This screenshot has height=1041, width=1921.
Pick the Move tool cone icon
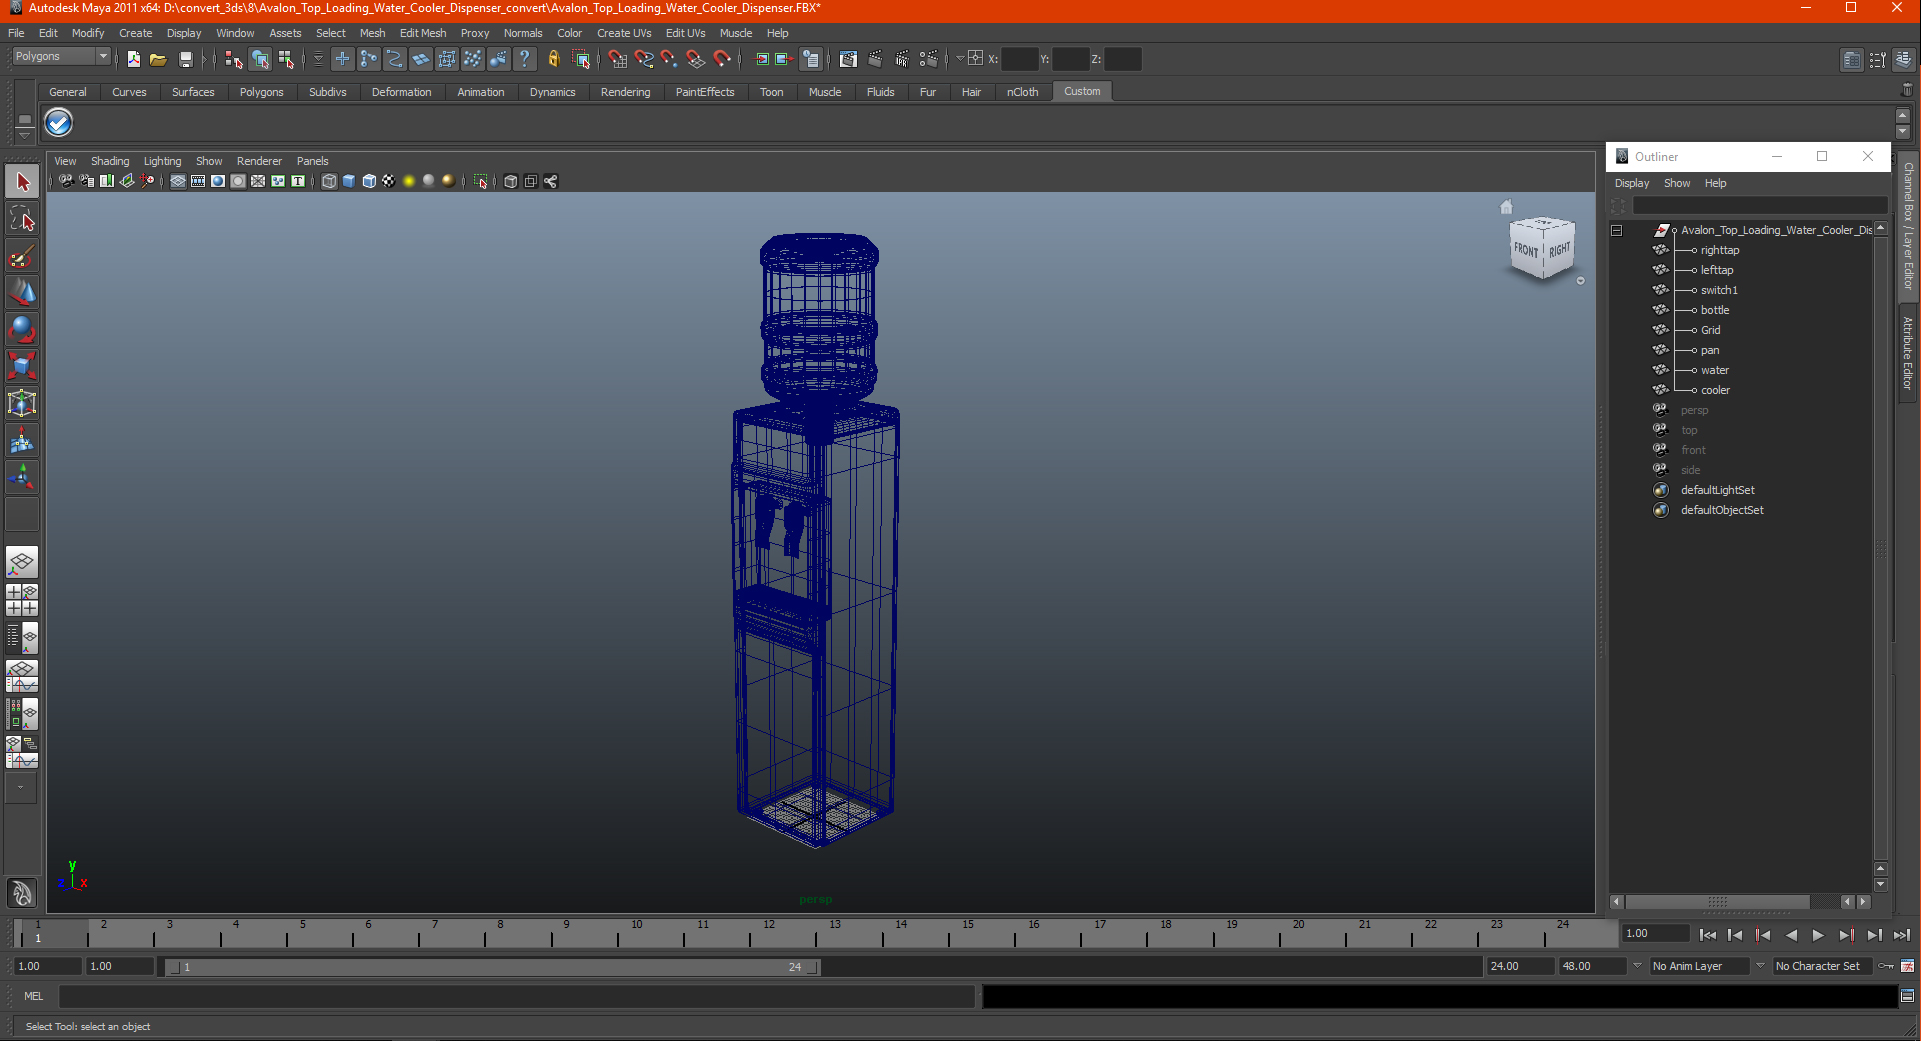22,293
